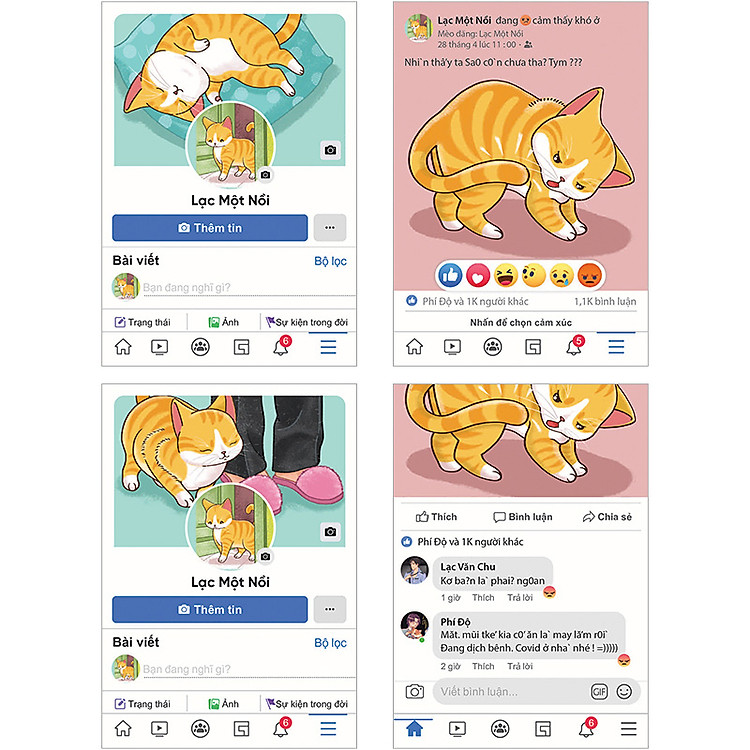Tap the camera icon beside comment field
The width and height of the screenshot is (750, 750).
point(415,692)
